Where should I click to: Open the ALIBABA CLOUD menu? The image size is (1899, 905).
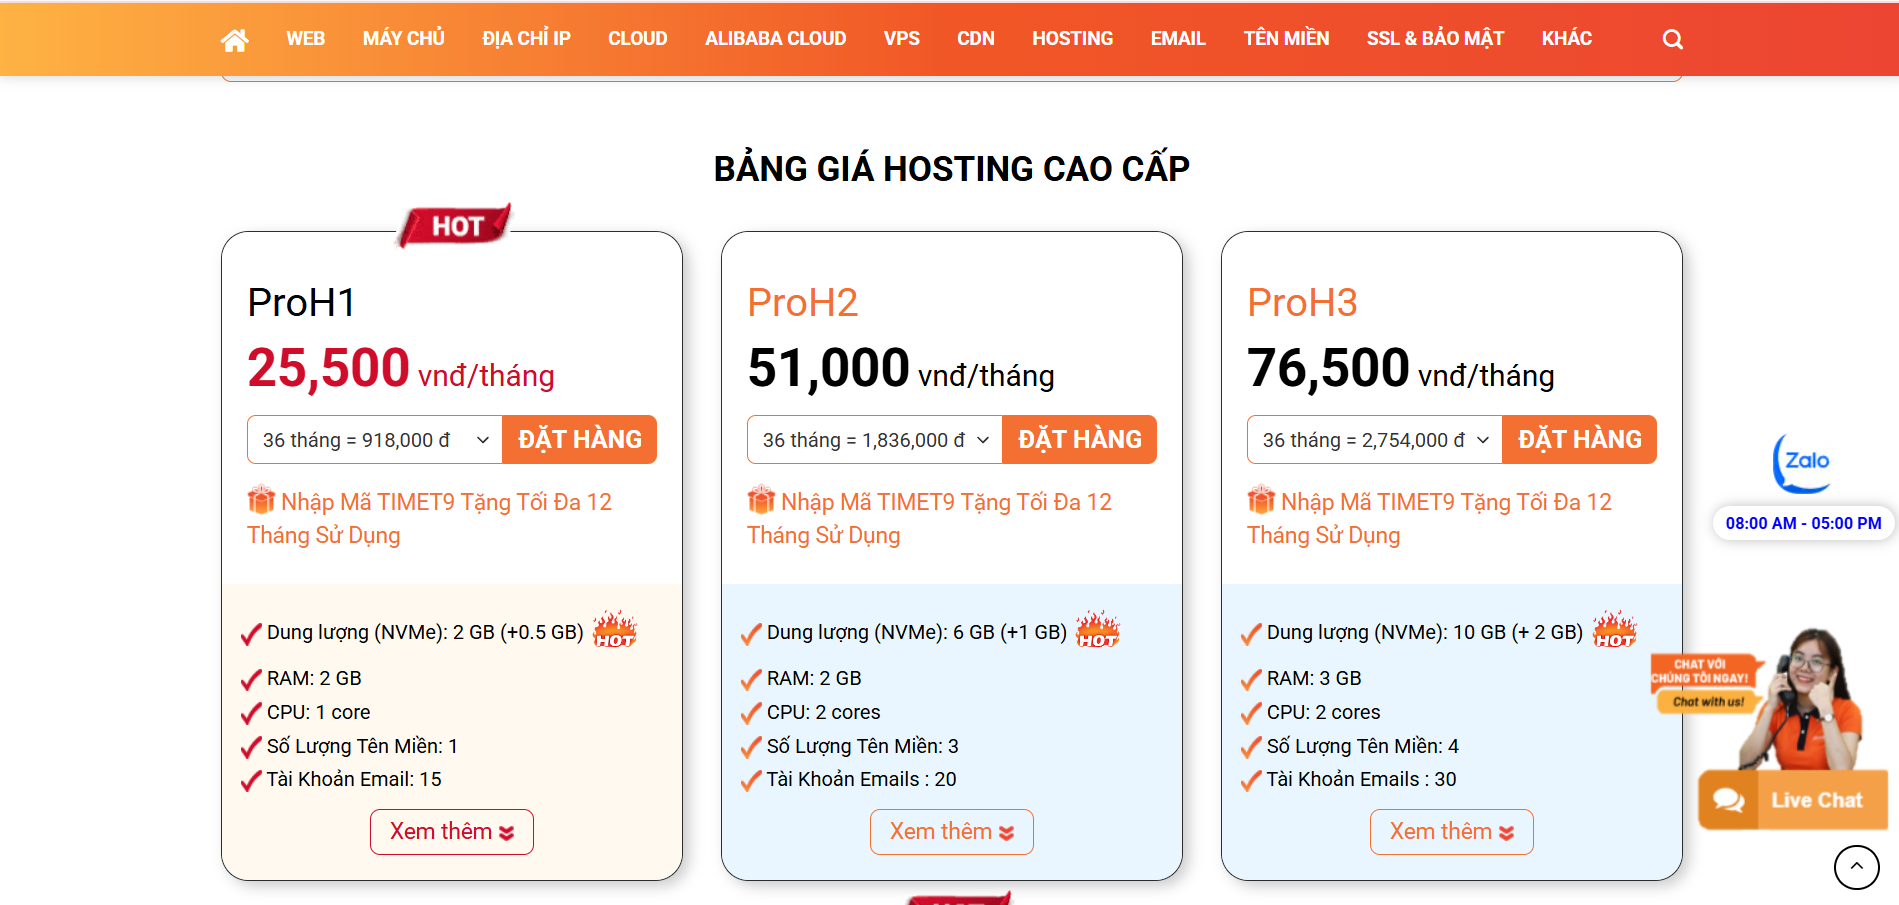point(775,39)
